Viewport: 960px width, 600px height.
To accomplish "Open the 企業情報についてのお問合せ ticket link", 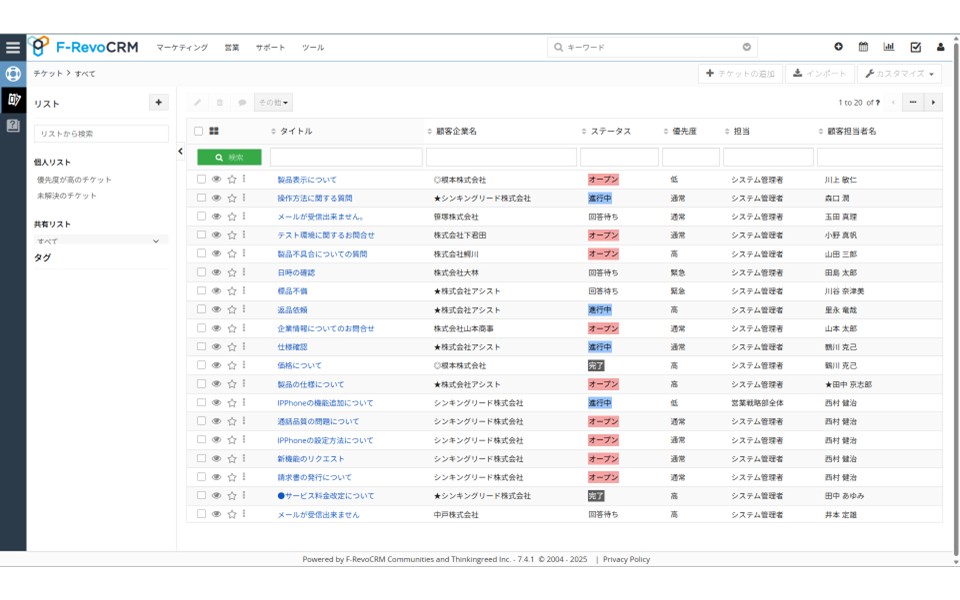I will pyautogui.click(x=326, y=328).
